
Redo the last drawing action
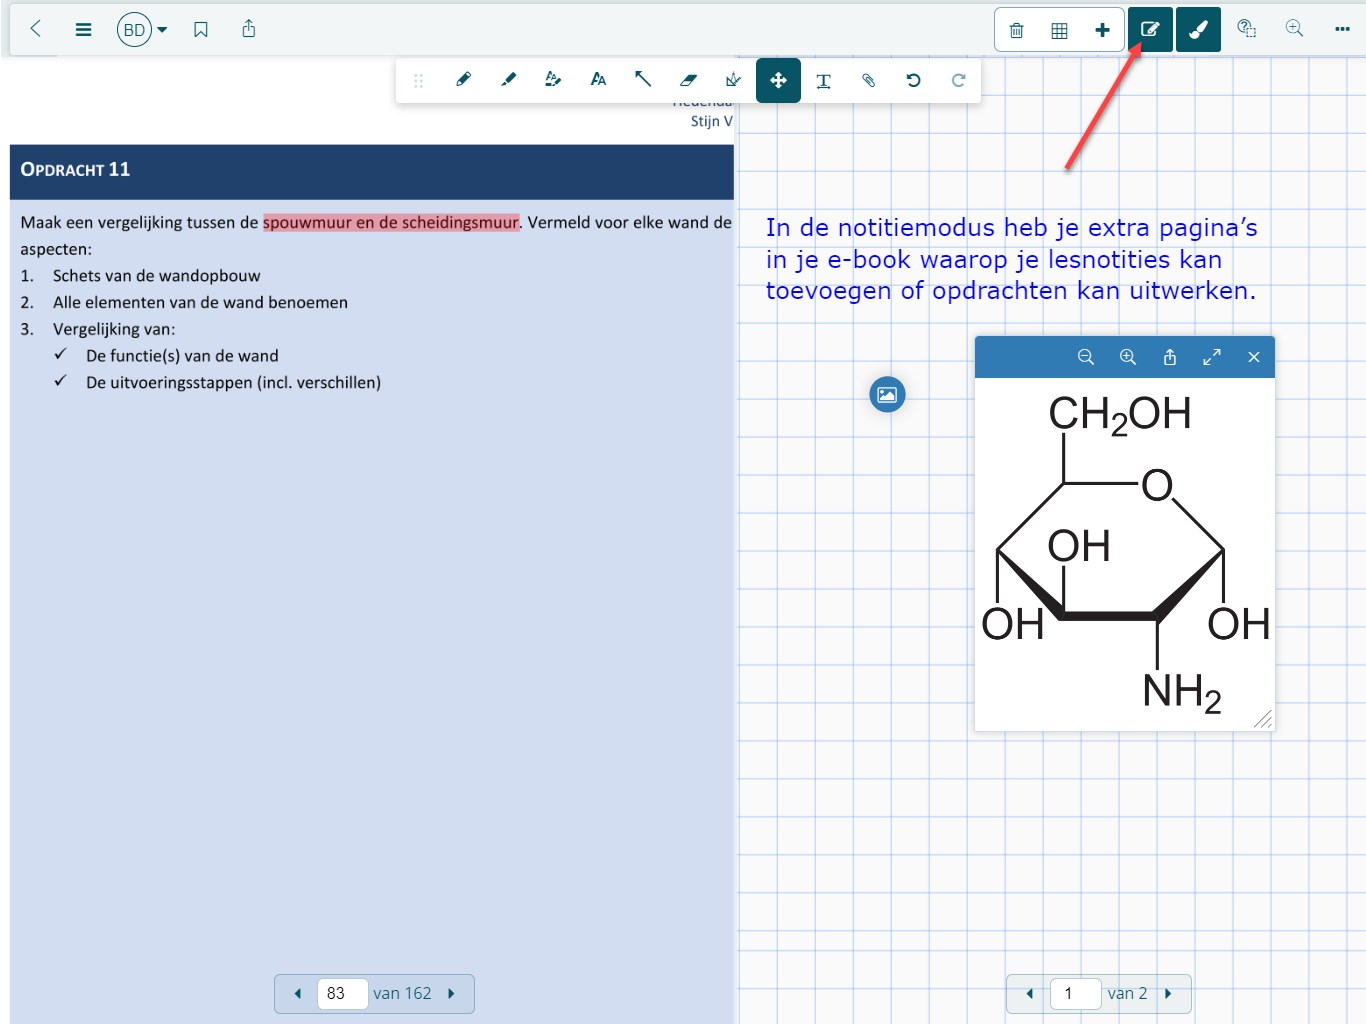pos(959,80)
